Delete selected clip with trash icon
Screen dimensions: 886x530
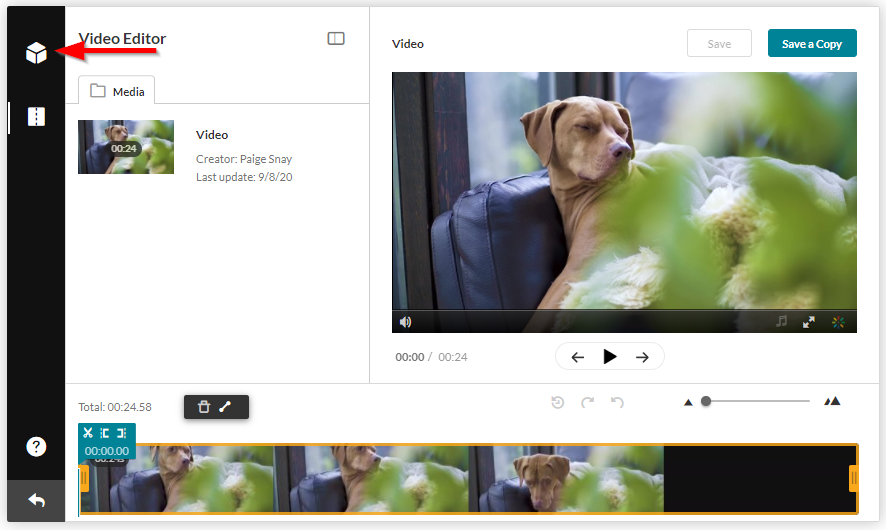click(204, 407)
